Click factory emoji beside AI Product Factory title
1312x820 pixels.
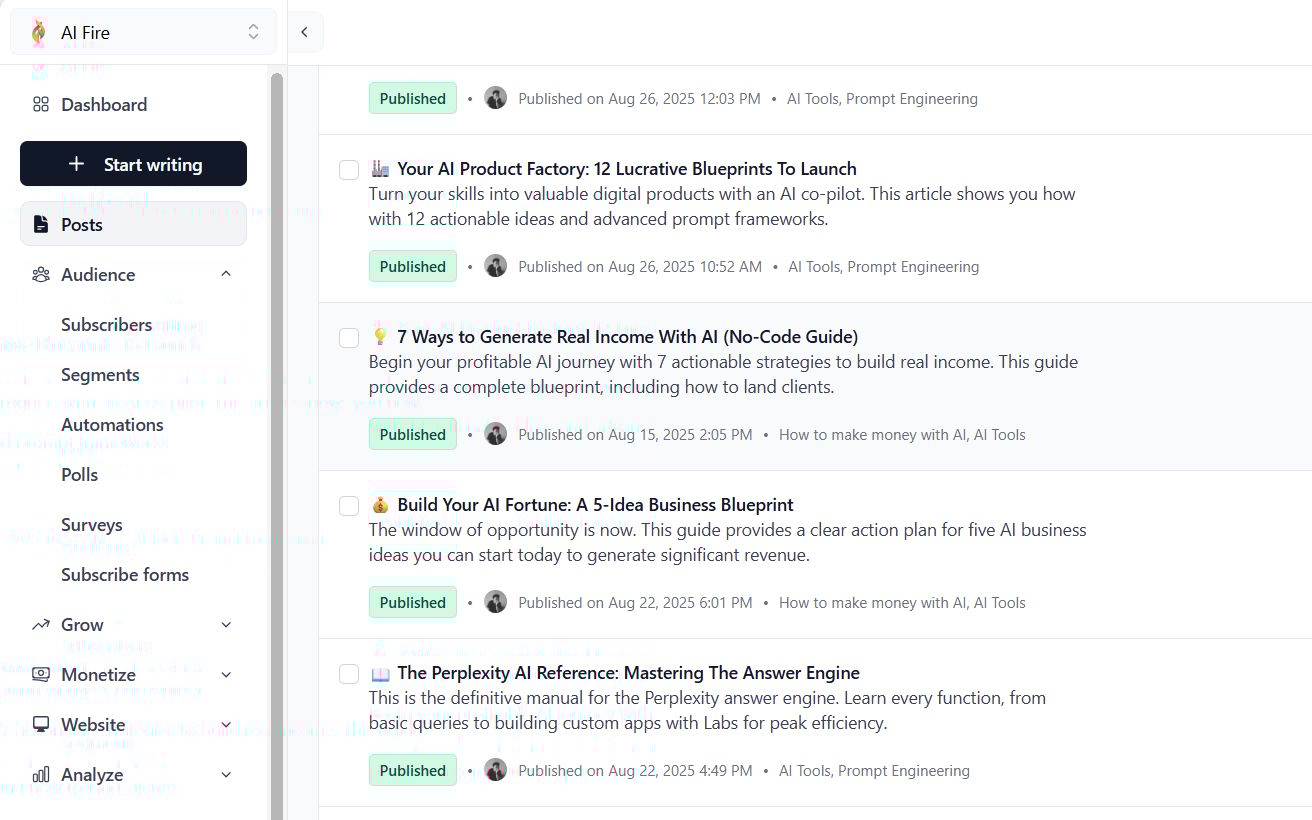point(380,168)
